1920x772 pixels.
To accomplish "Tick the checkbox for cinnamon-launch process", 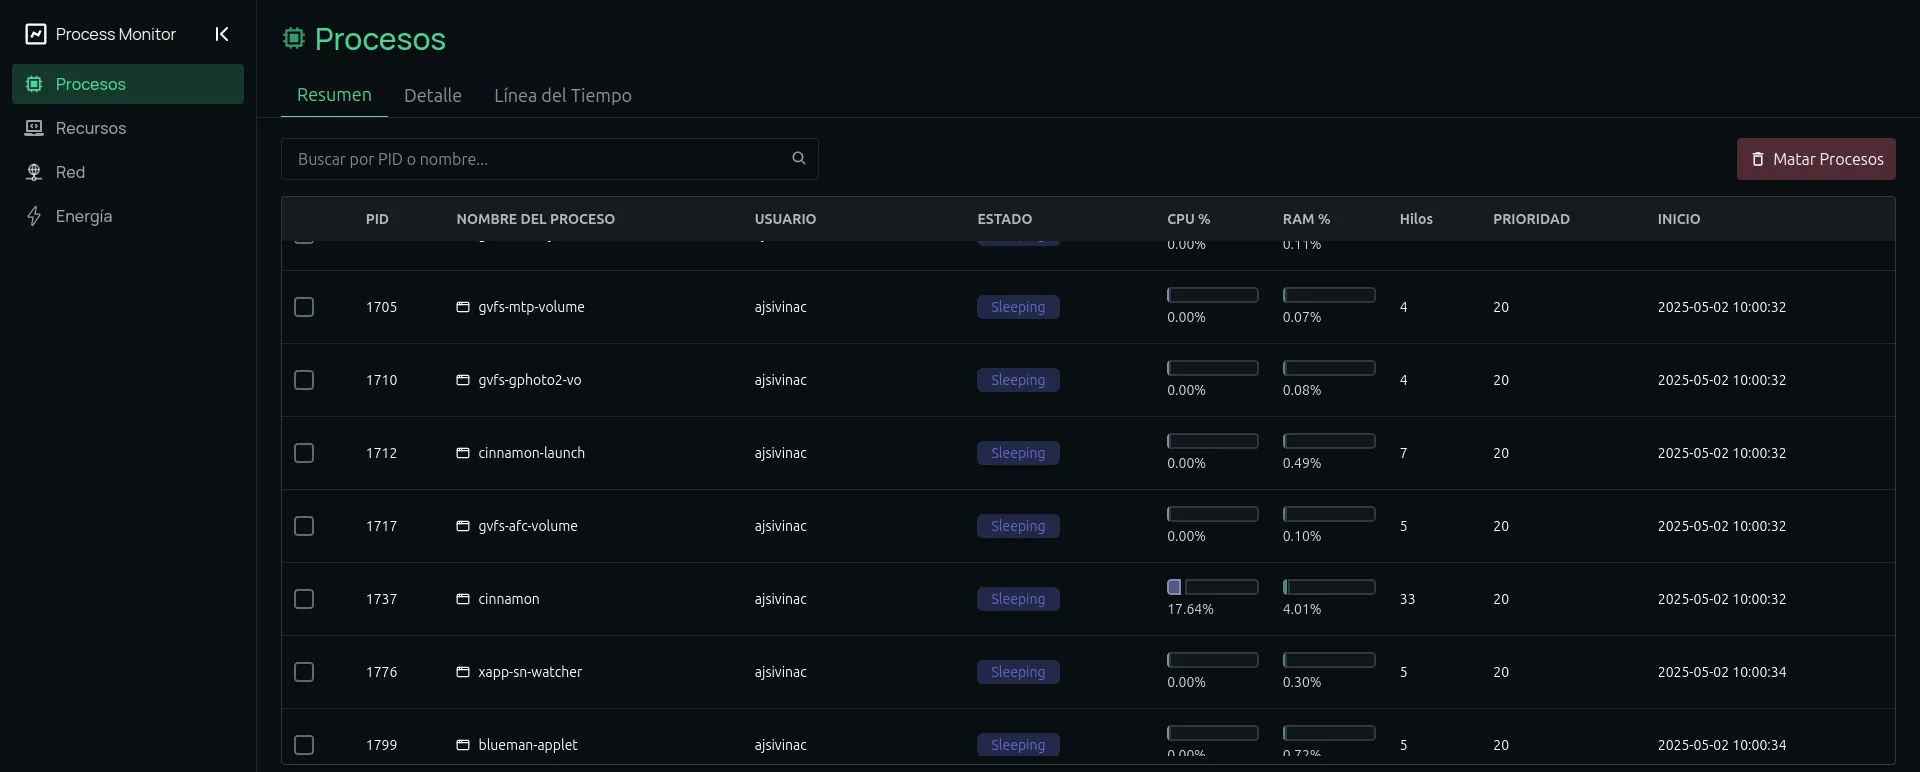I will coord(304,453).
